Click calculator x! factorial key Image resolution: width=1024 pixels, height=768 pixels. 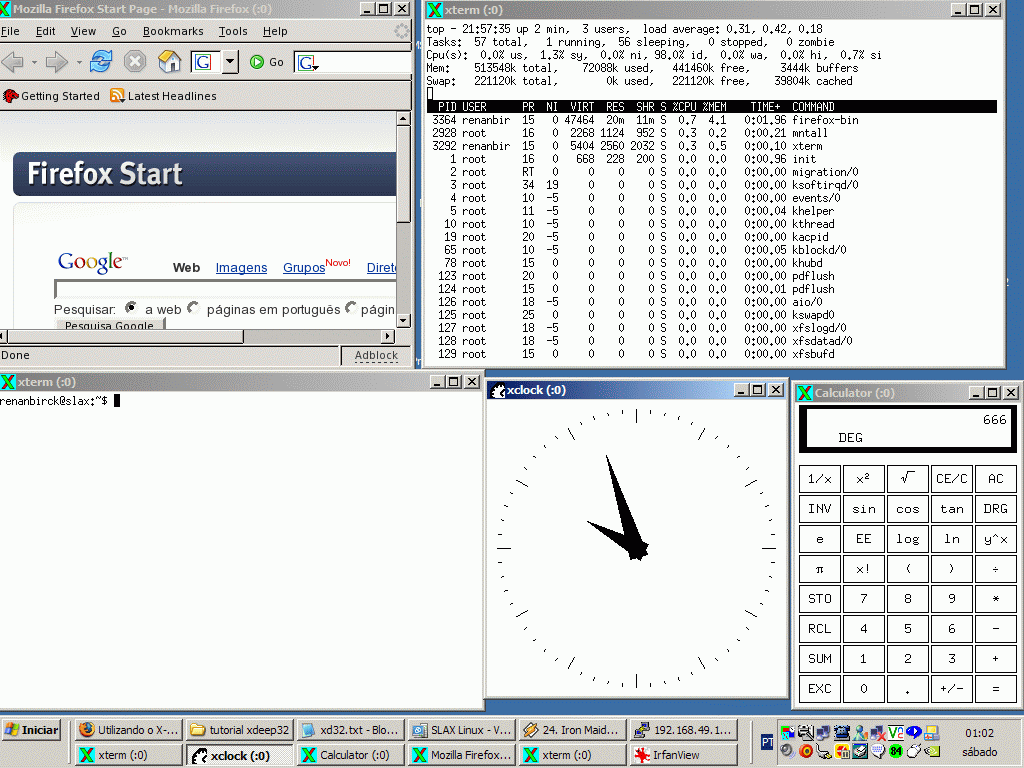(863, 569)
